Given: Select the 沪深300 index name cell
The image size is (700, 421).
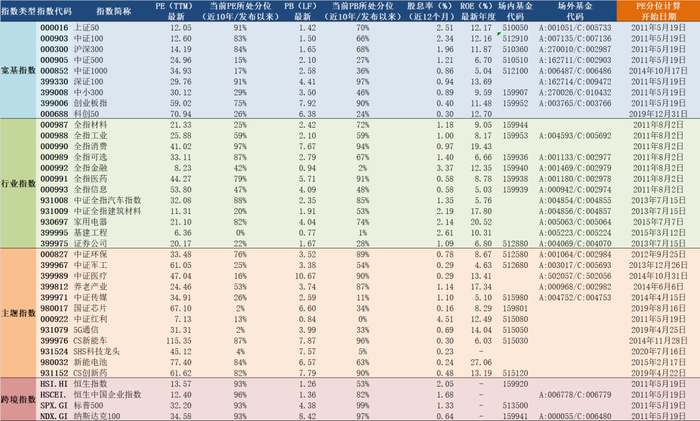Looking at the screenshot, I should [88, 49].
